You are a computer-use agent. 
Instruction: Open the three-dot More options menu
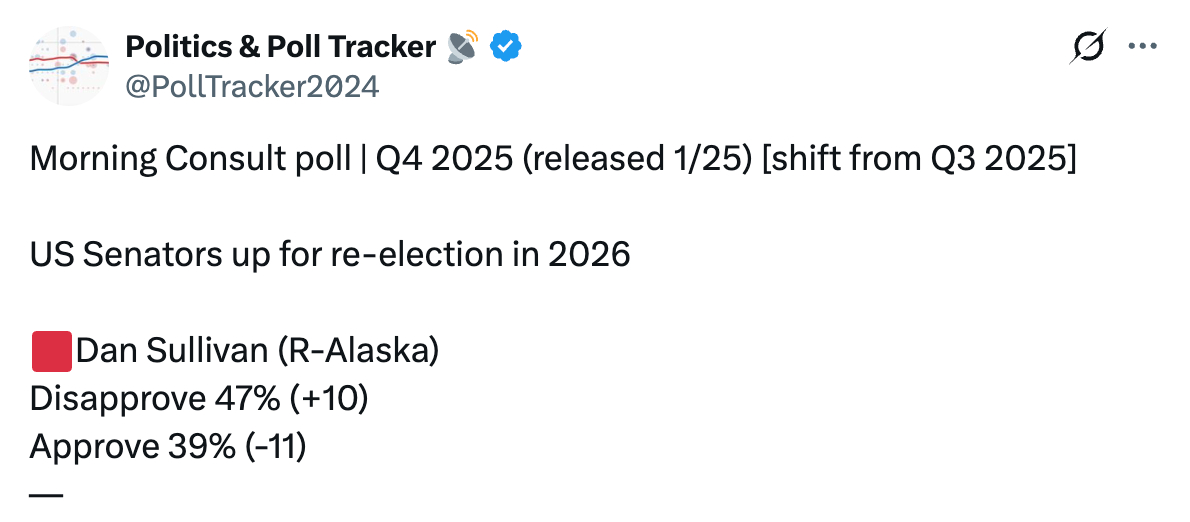1143,46
